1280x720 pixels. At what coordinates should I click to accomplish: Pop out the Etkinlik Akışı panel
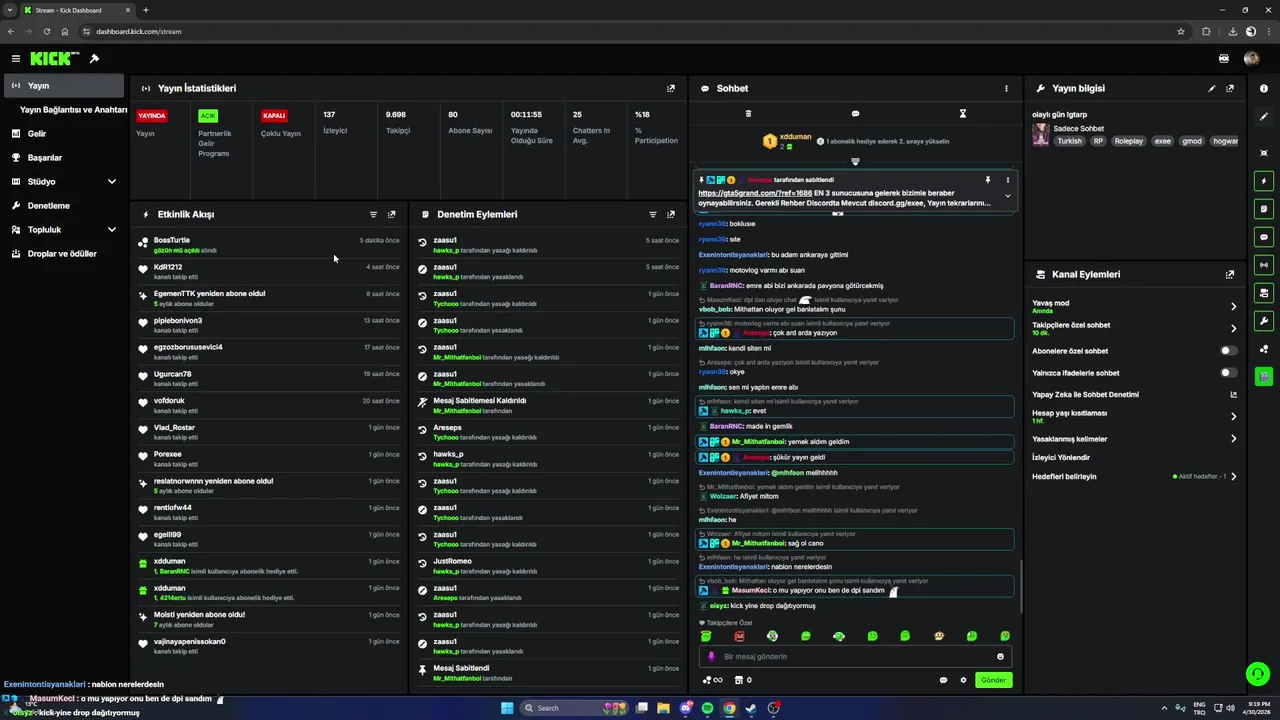point(391,214)
